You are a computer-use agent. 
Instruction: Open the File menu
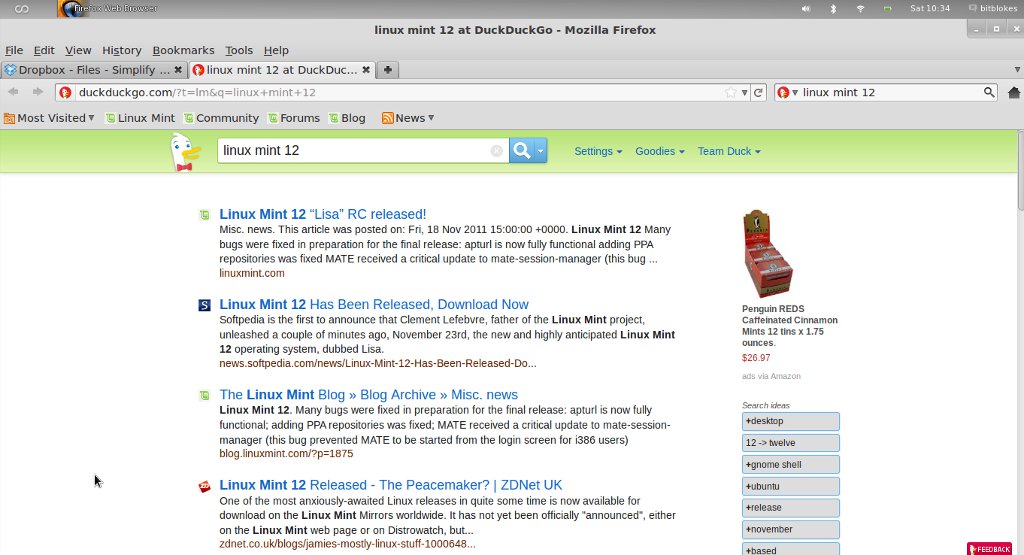pos(14,50)
